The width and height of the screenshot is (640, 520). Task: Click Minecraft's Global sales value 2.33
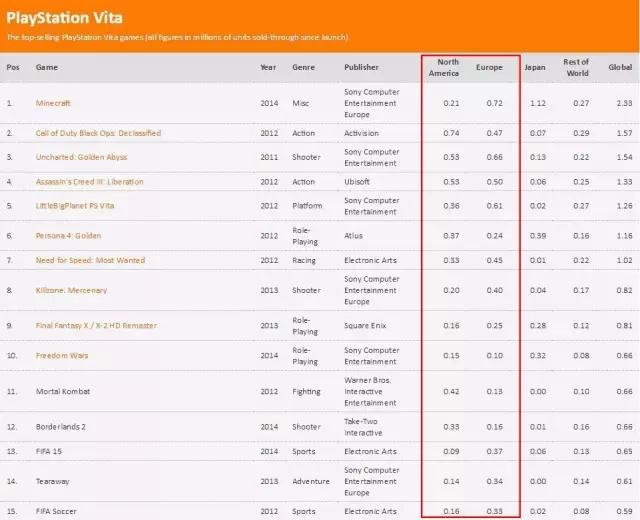click(624, 103)
